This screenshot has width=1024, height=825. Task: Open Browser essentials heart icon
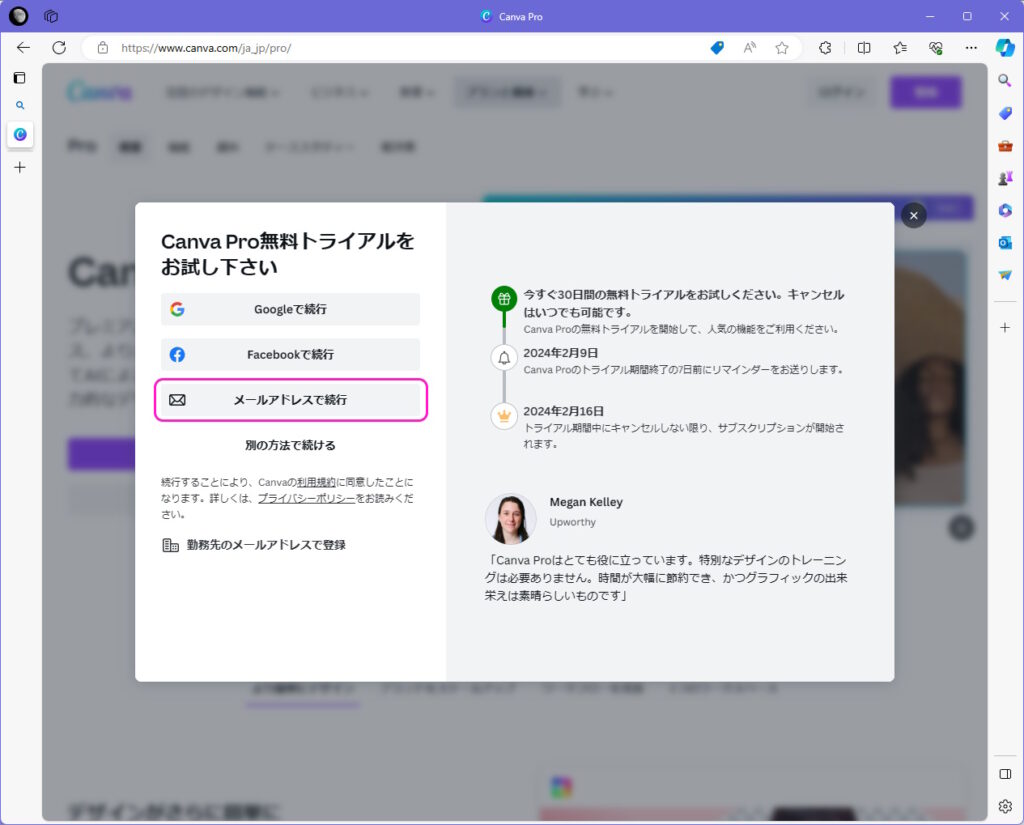point(936,48)
